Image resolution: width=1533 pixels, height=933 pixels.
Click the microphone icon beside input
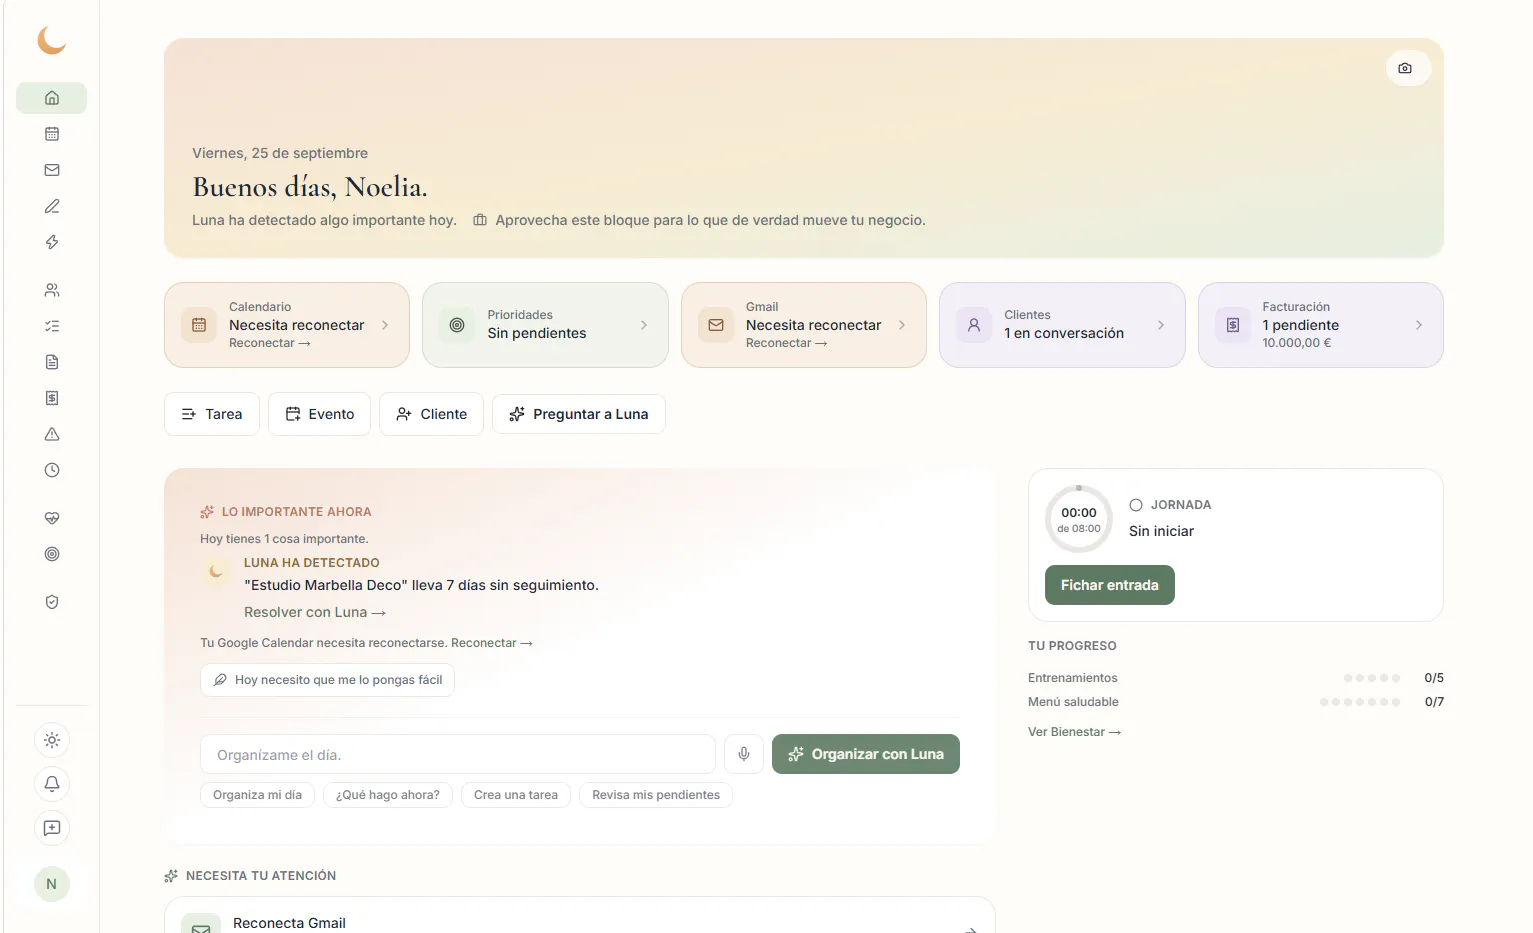tap(744, 754)
